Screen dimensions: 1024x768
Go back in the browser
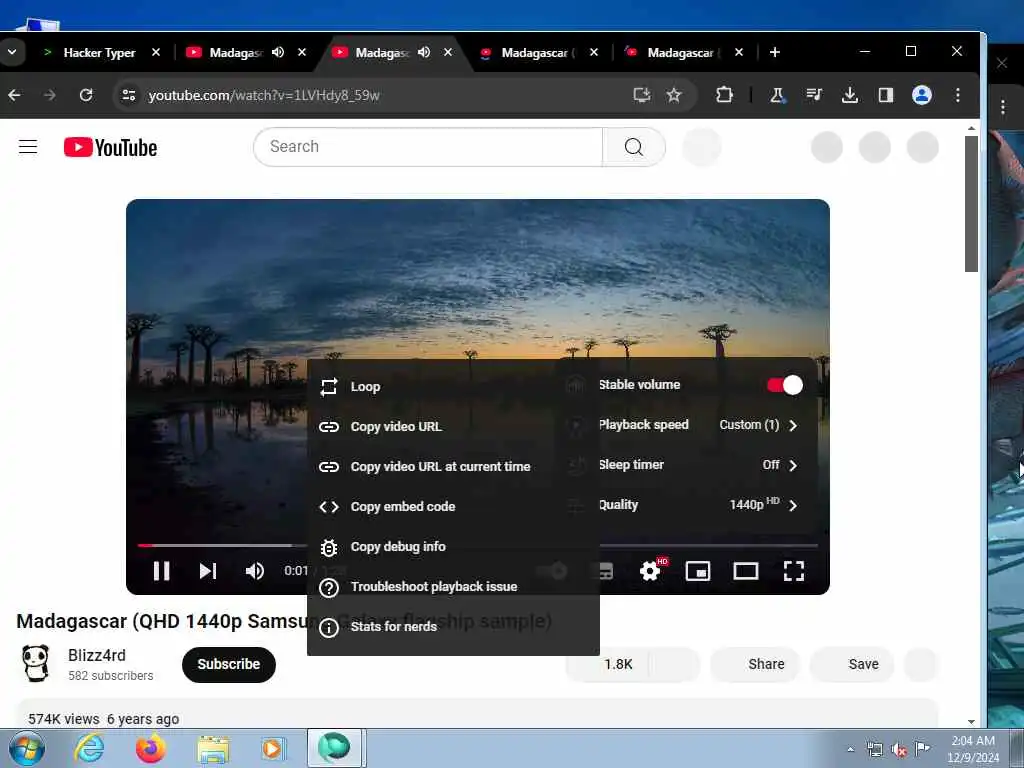click(14, 95)
